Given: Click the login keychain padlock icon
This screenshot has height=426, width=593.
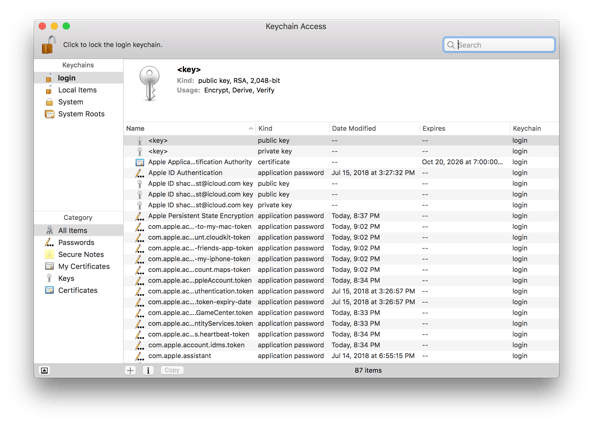Looking at the screenshot, I should 49,78.
